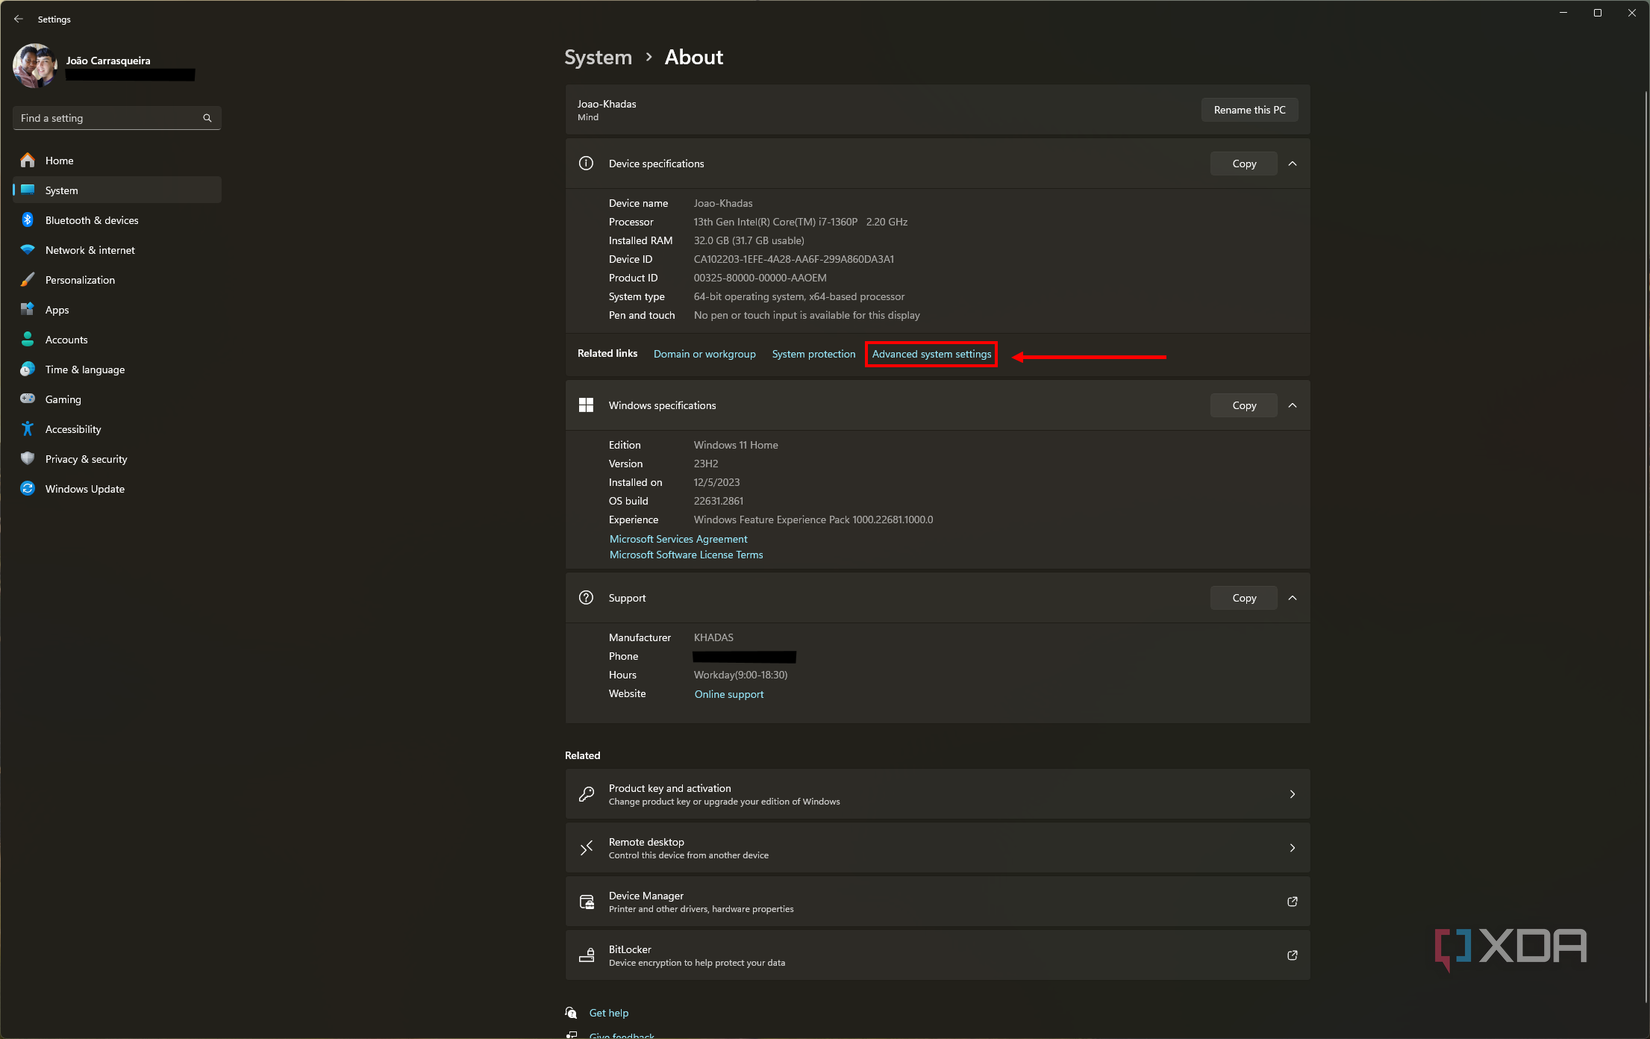The image size is (1650, 1039).
Task: Select Home in the sidebar menu
Action: pos(59,160)
